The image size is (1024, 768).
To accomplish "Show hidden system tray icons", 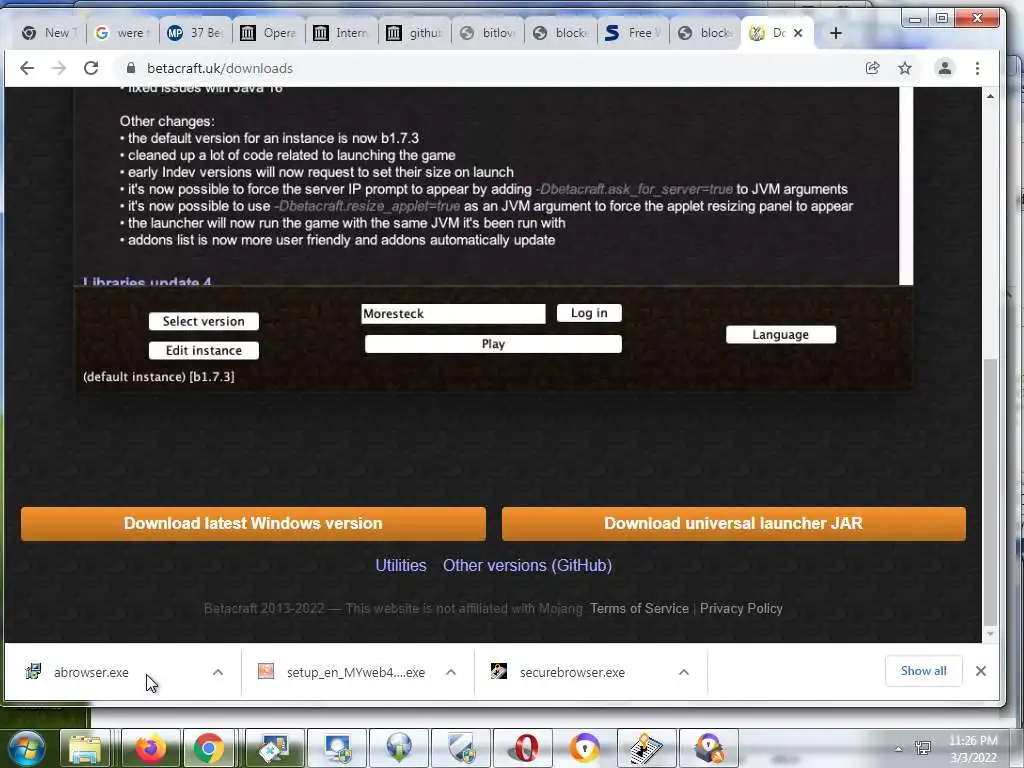I will click(x=899, y=749).
